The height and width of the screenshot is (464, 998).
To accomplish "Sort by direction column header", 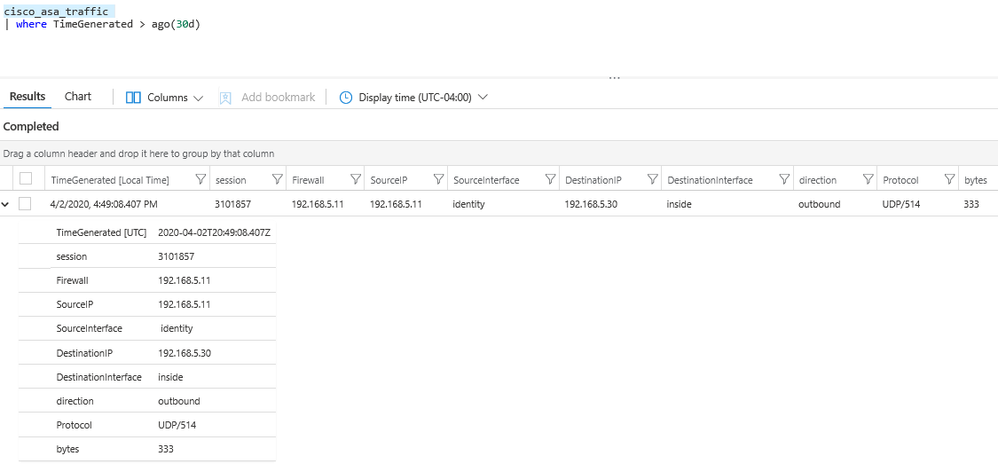I will coord(817,180).
